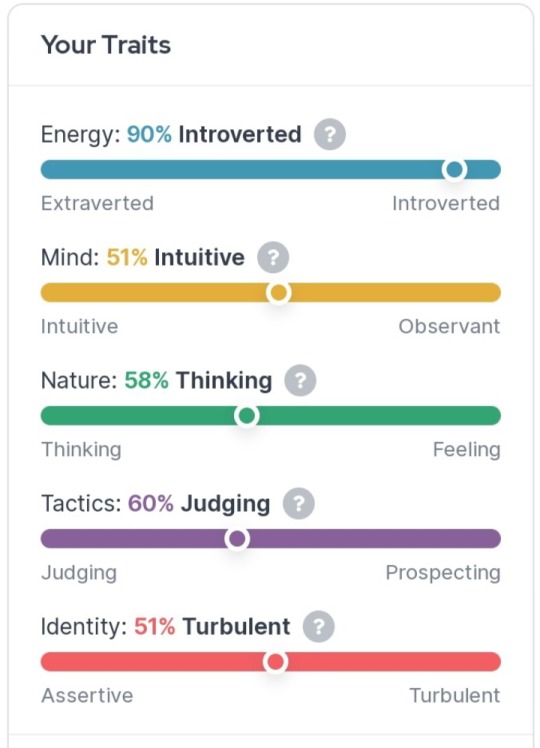
Task: Click the blue Energy slider handle
Action: click(454, 169)
